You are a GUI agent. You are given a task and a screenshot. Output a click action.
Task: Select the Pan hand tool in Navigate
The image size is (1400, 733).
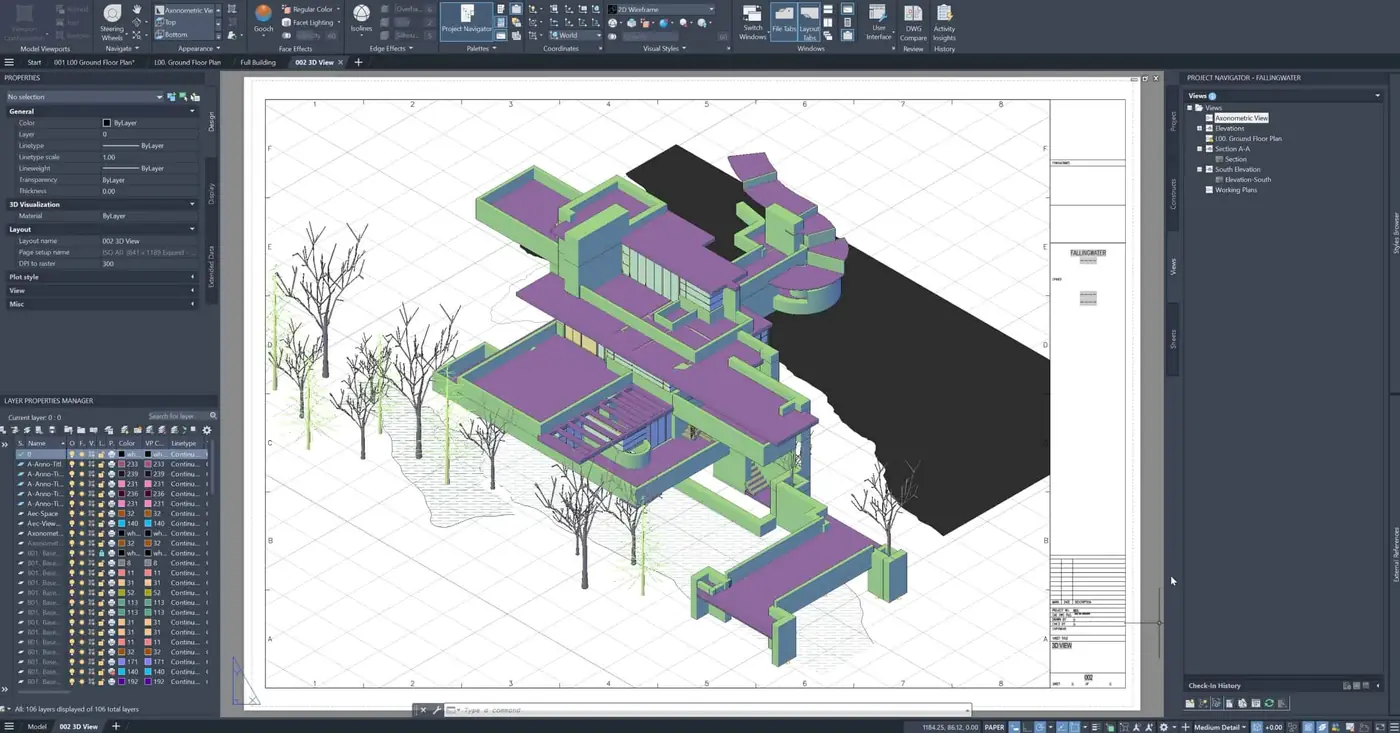(x=137, y=9)
